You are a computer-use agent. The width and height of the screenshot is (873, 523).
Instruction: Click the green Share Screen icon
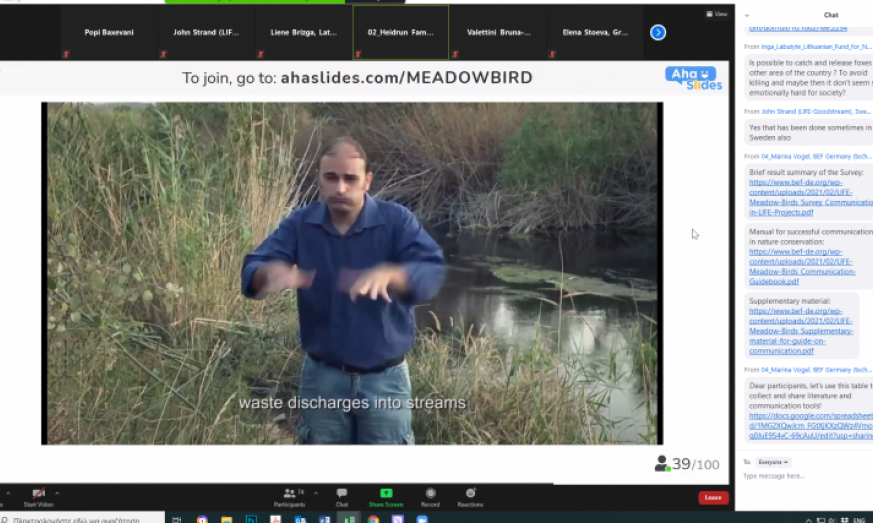386,493
